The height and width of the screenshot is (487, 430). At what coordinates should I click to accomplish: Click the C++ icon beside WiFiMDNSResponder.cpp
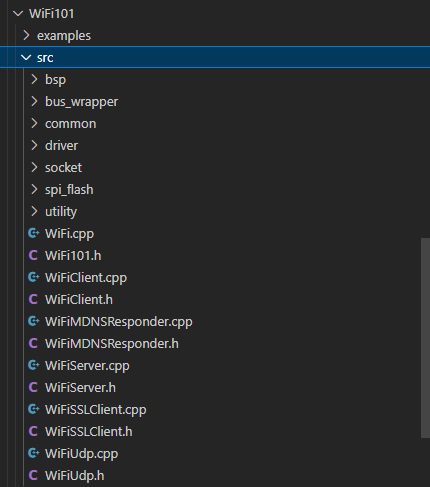coord(33,321)
